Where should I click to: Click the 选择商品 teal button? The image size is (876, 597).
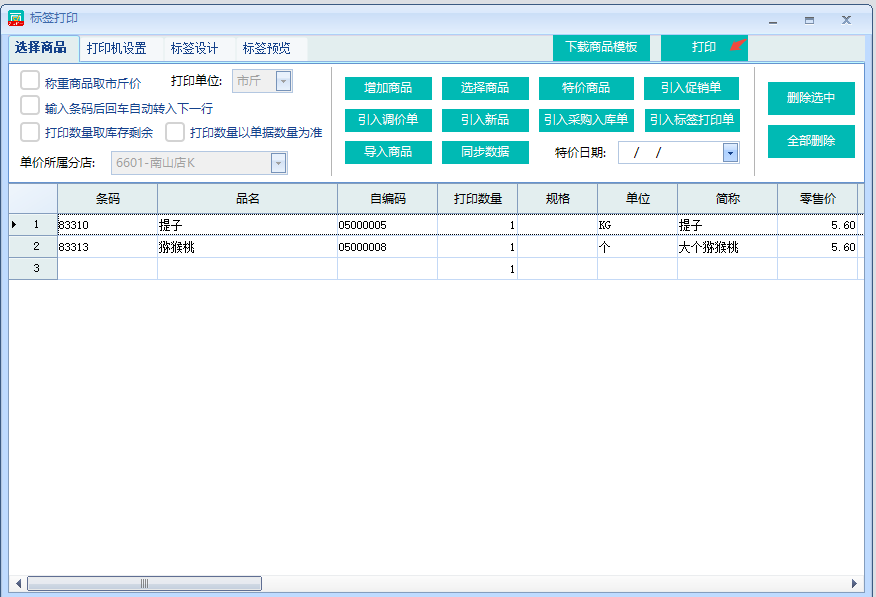coord(485,88)
